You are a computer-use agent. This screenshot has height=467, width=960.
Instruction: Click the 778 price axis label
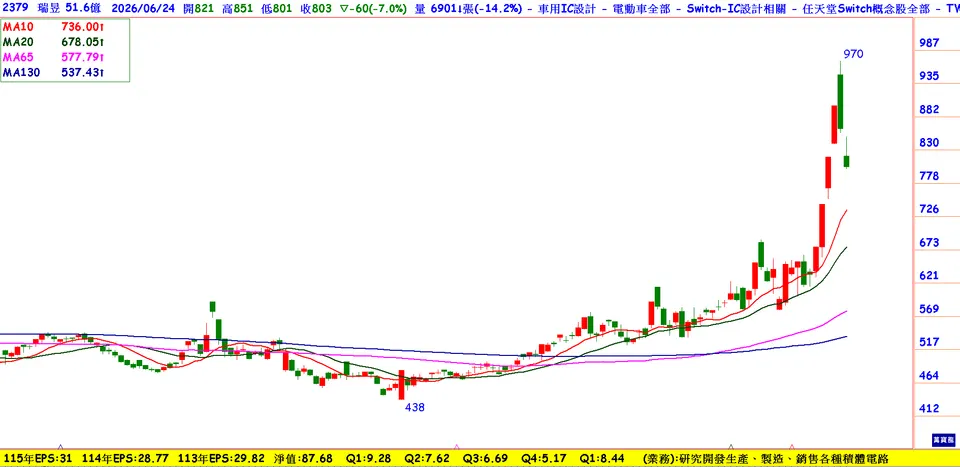click(929, 176)
